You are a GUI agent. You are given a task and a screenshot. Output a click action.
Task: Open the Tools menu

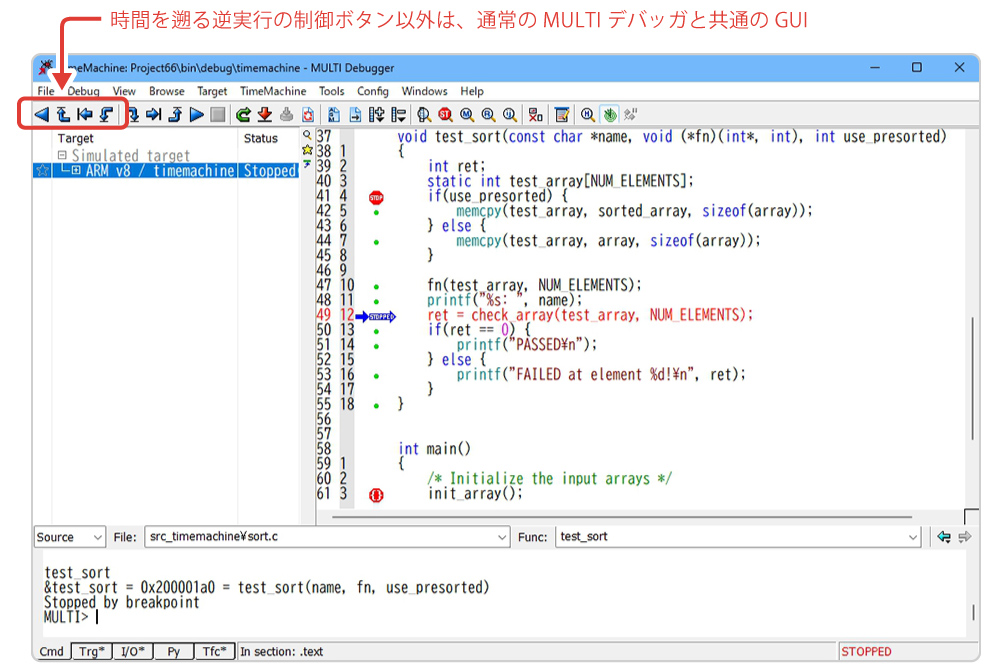tap(332, 91)
